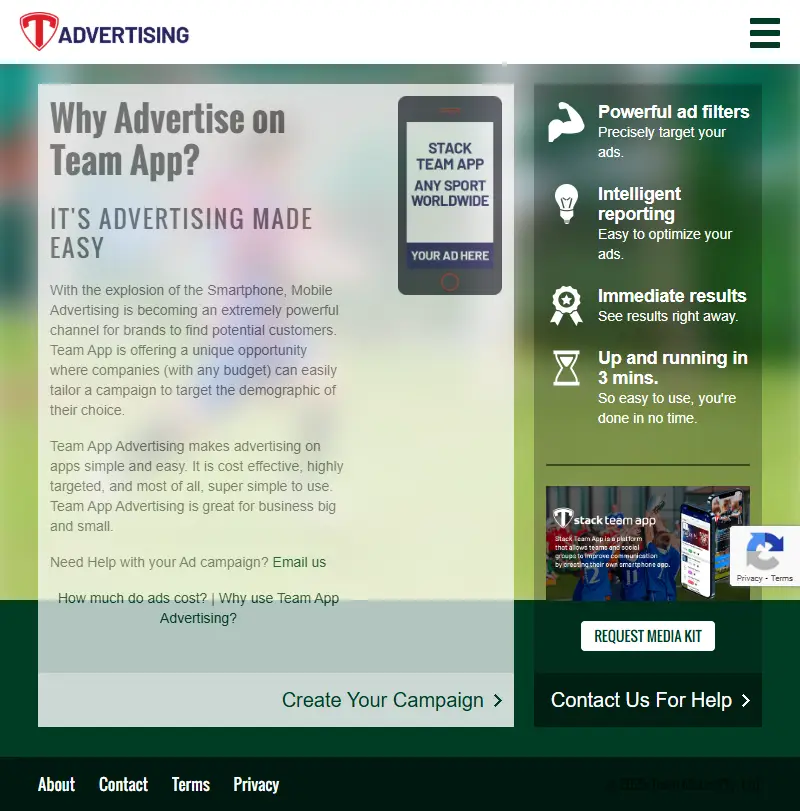
Task: Click the flexed arm ad filters icon
Action: click(566, 122)
